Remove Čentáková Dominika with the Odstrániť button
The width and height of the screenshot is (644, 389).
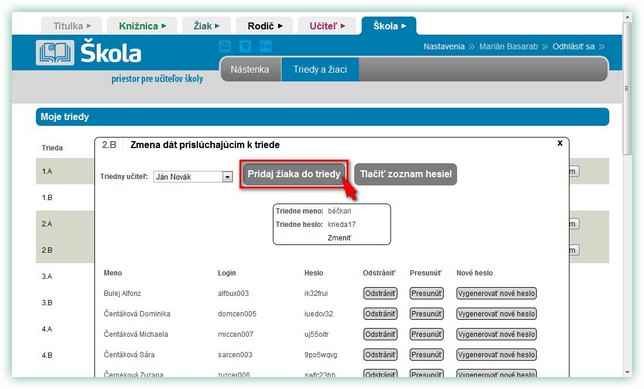click(x=380, y=314)
